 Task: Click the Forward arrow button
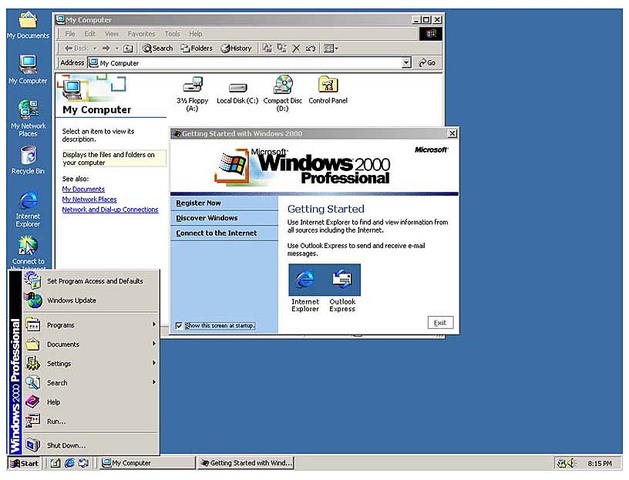click(106, 49)
